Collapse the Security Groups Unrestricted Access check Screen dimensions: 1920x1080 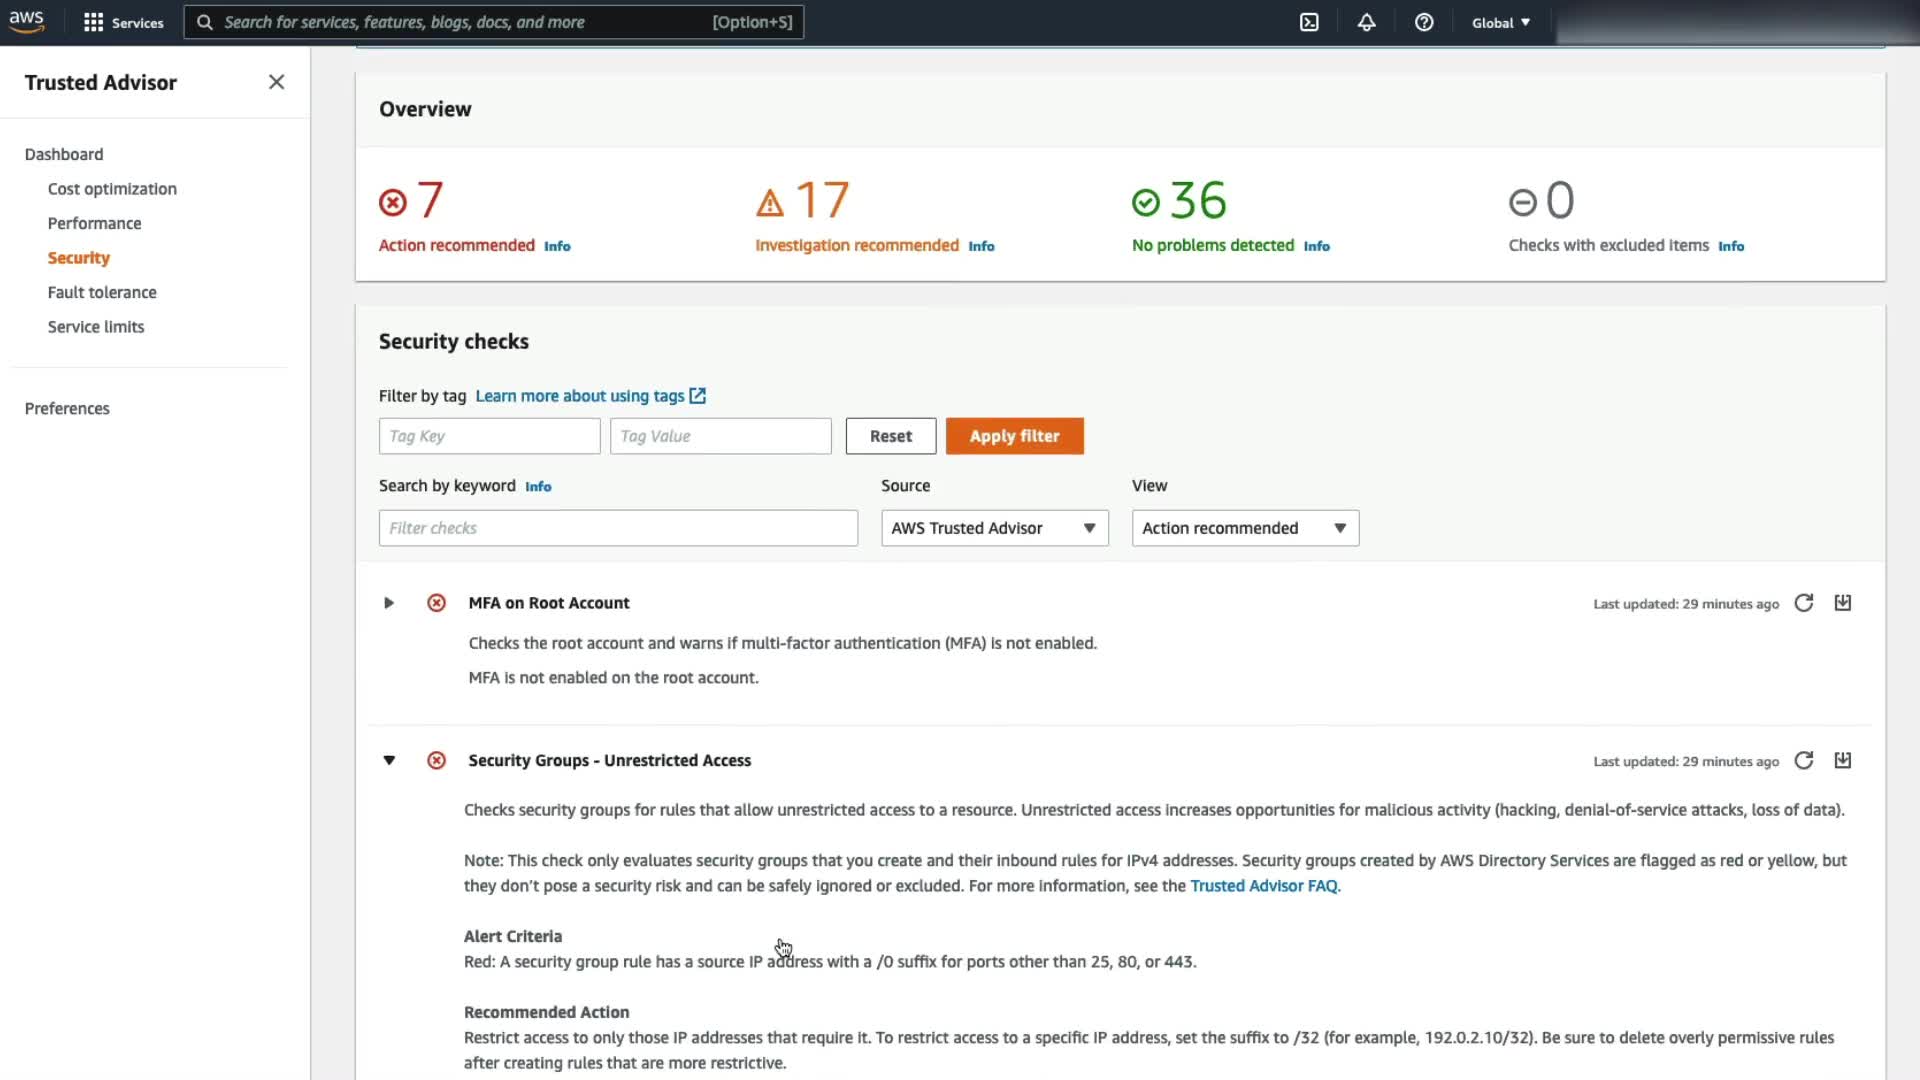click(x=389, y=761)
